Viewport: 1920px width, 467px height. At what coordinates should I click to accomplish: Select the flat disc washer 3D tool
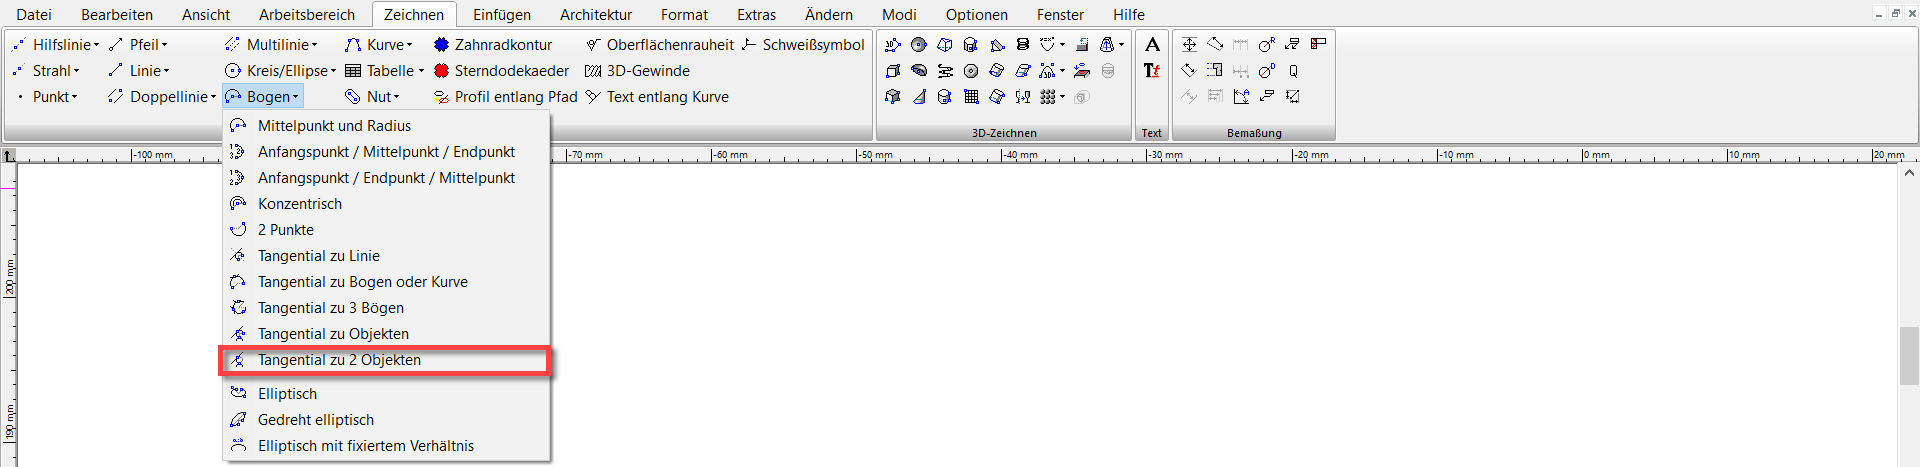971,71
